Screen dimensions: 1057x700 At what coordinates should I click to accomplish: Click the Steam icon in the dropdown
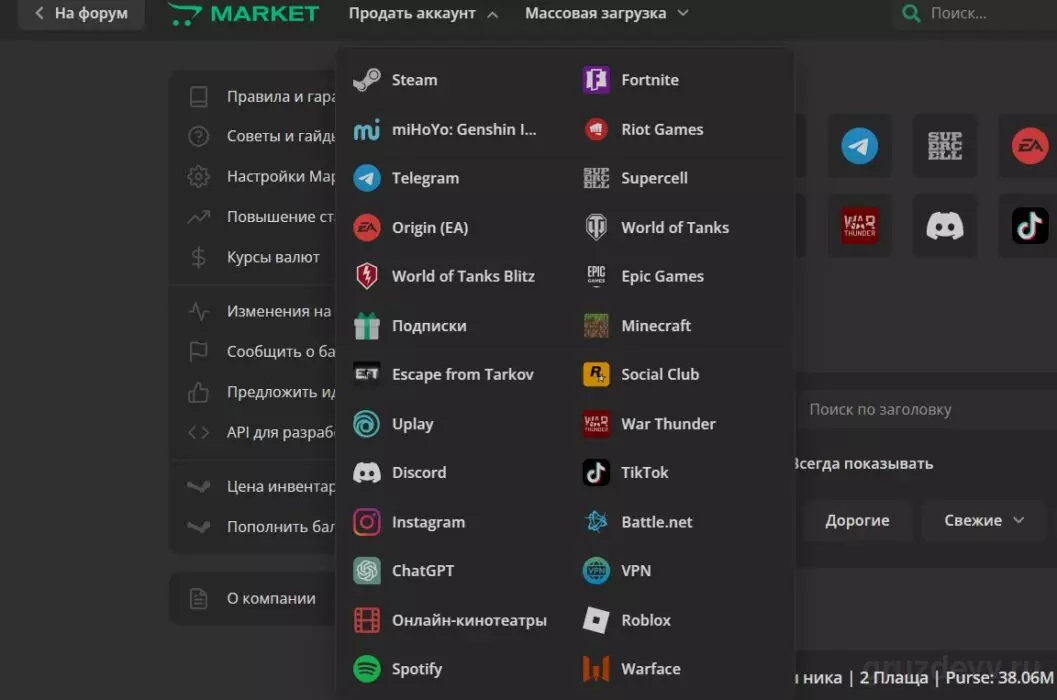coord(367,80)
